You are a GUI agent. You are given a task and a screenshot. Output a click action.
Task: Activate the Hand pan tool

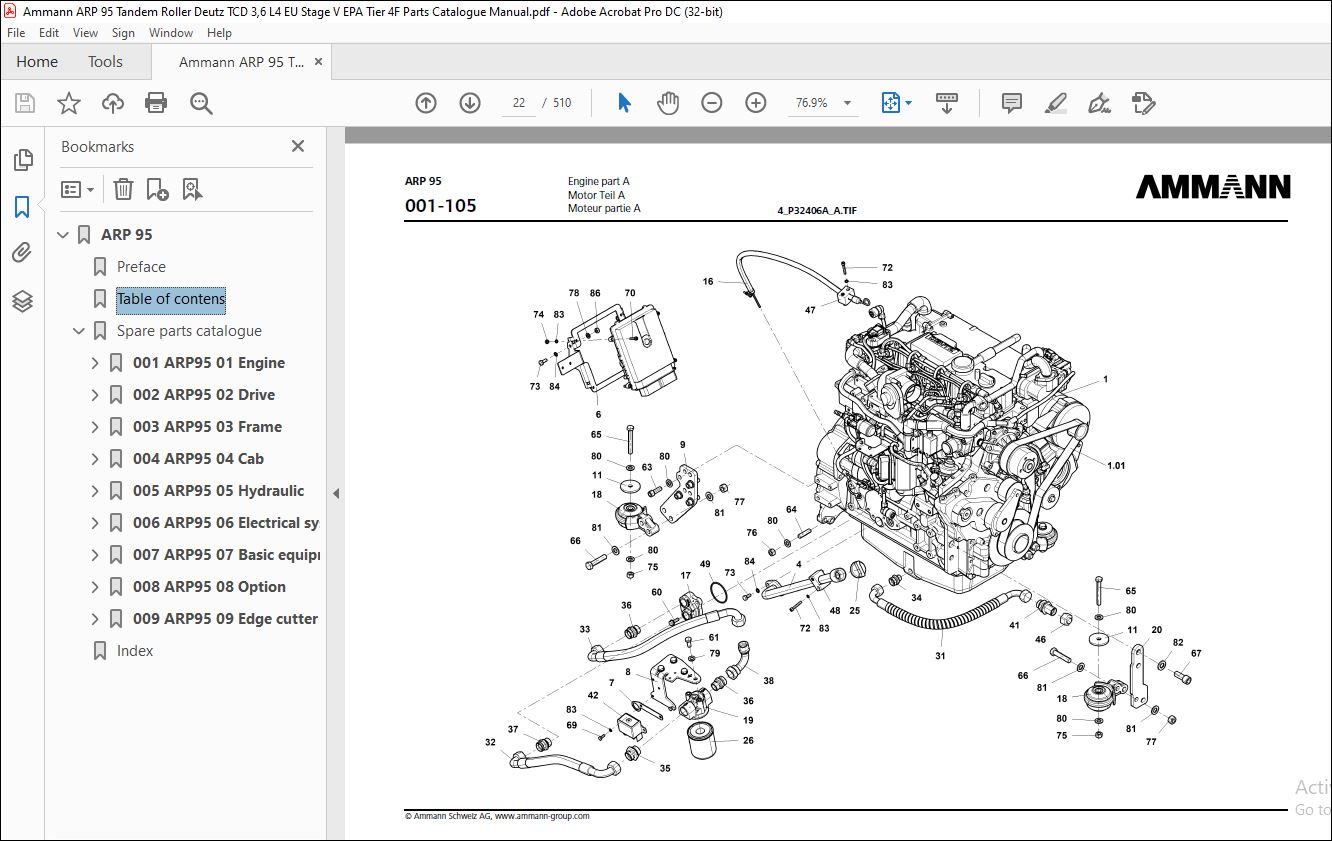point(668,103)
